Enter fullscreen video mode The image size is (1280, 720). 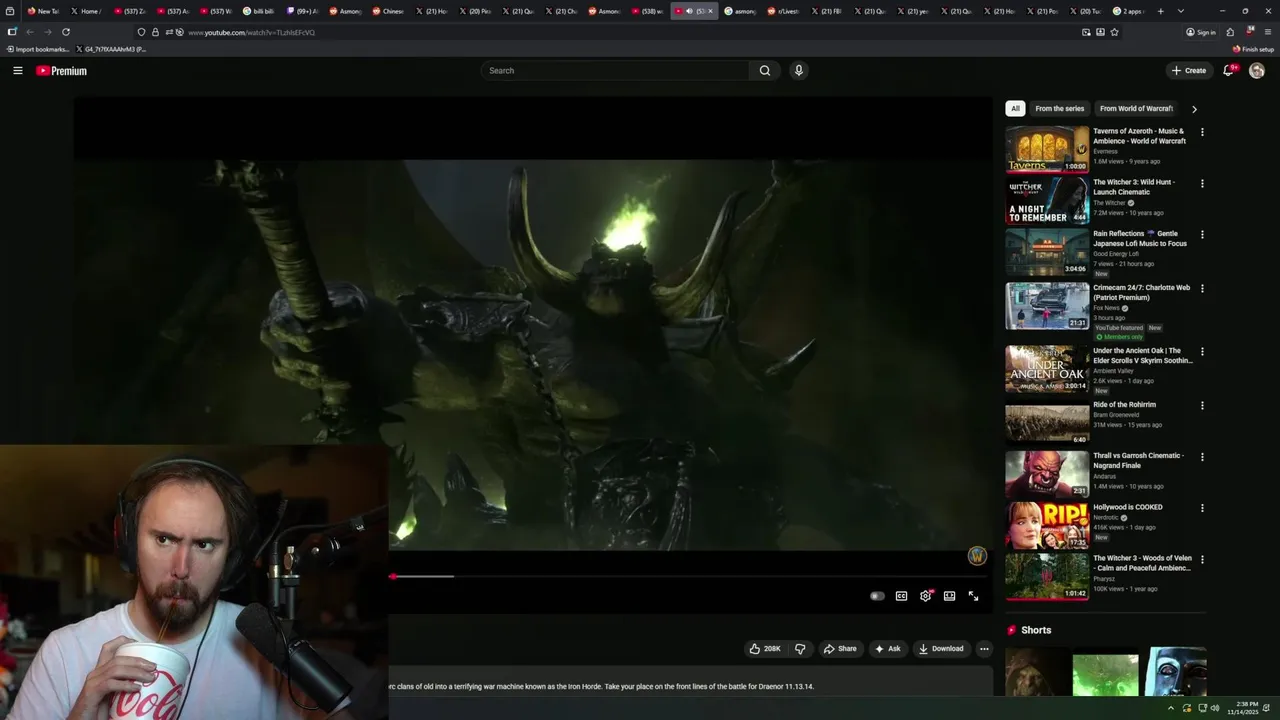point(973,596)
